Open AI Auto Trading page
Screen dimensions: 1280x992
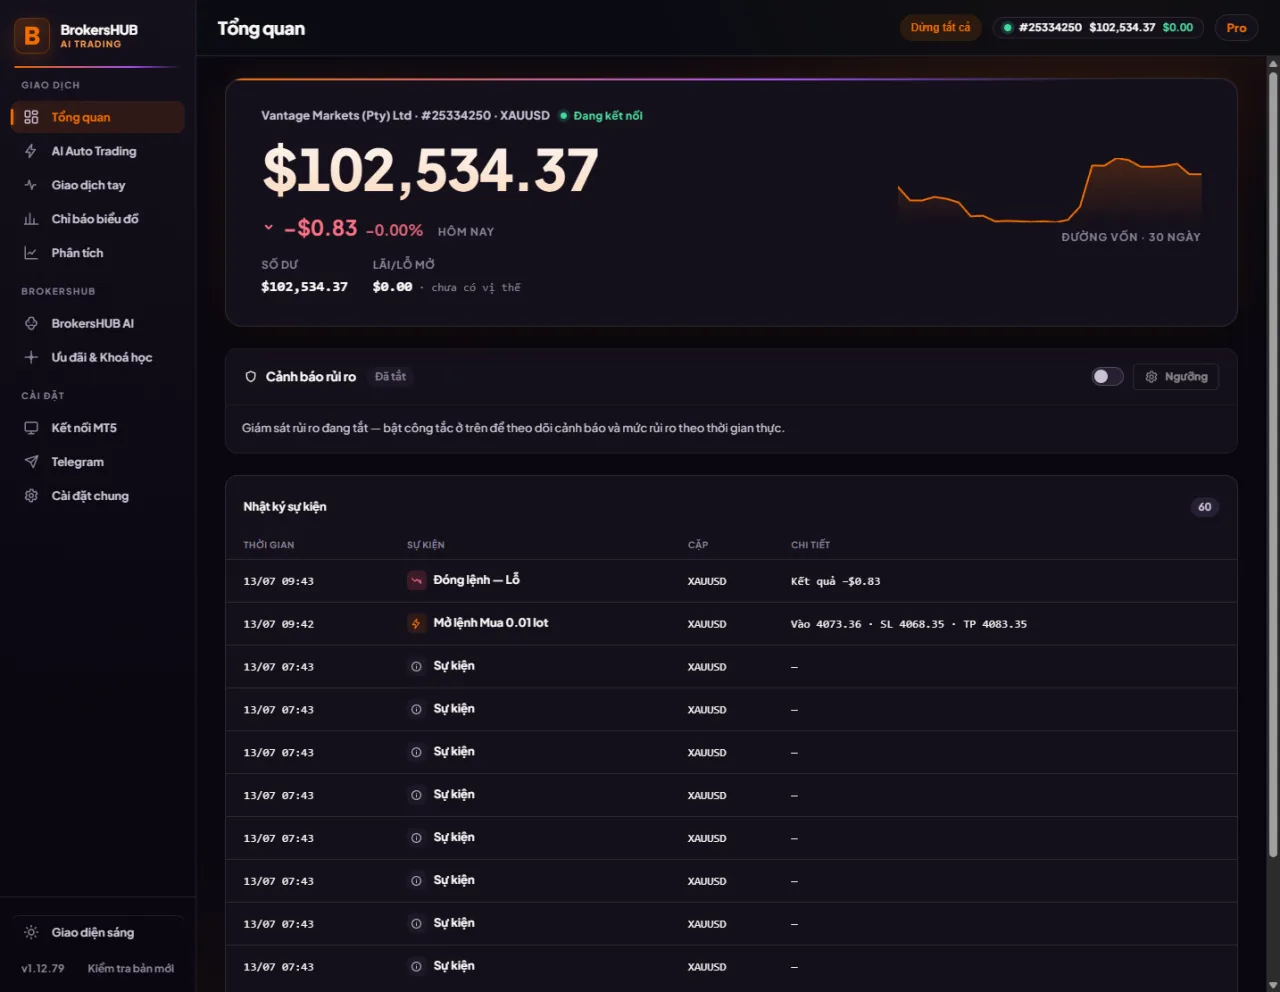pyautogui.click(x=98, y=151)
